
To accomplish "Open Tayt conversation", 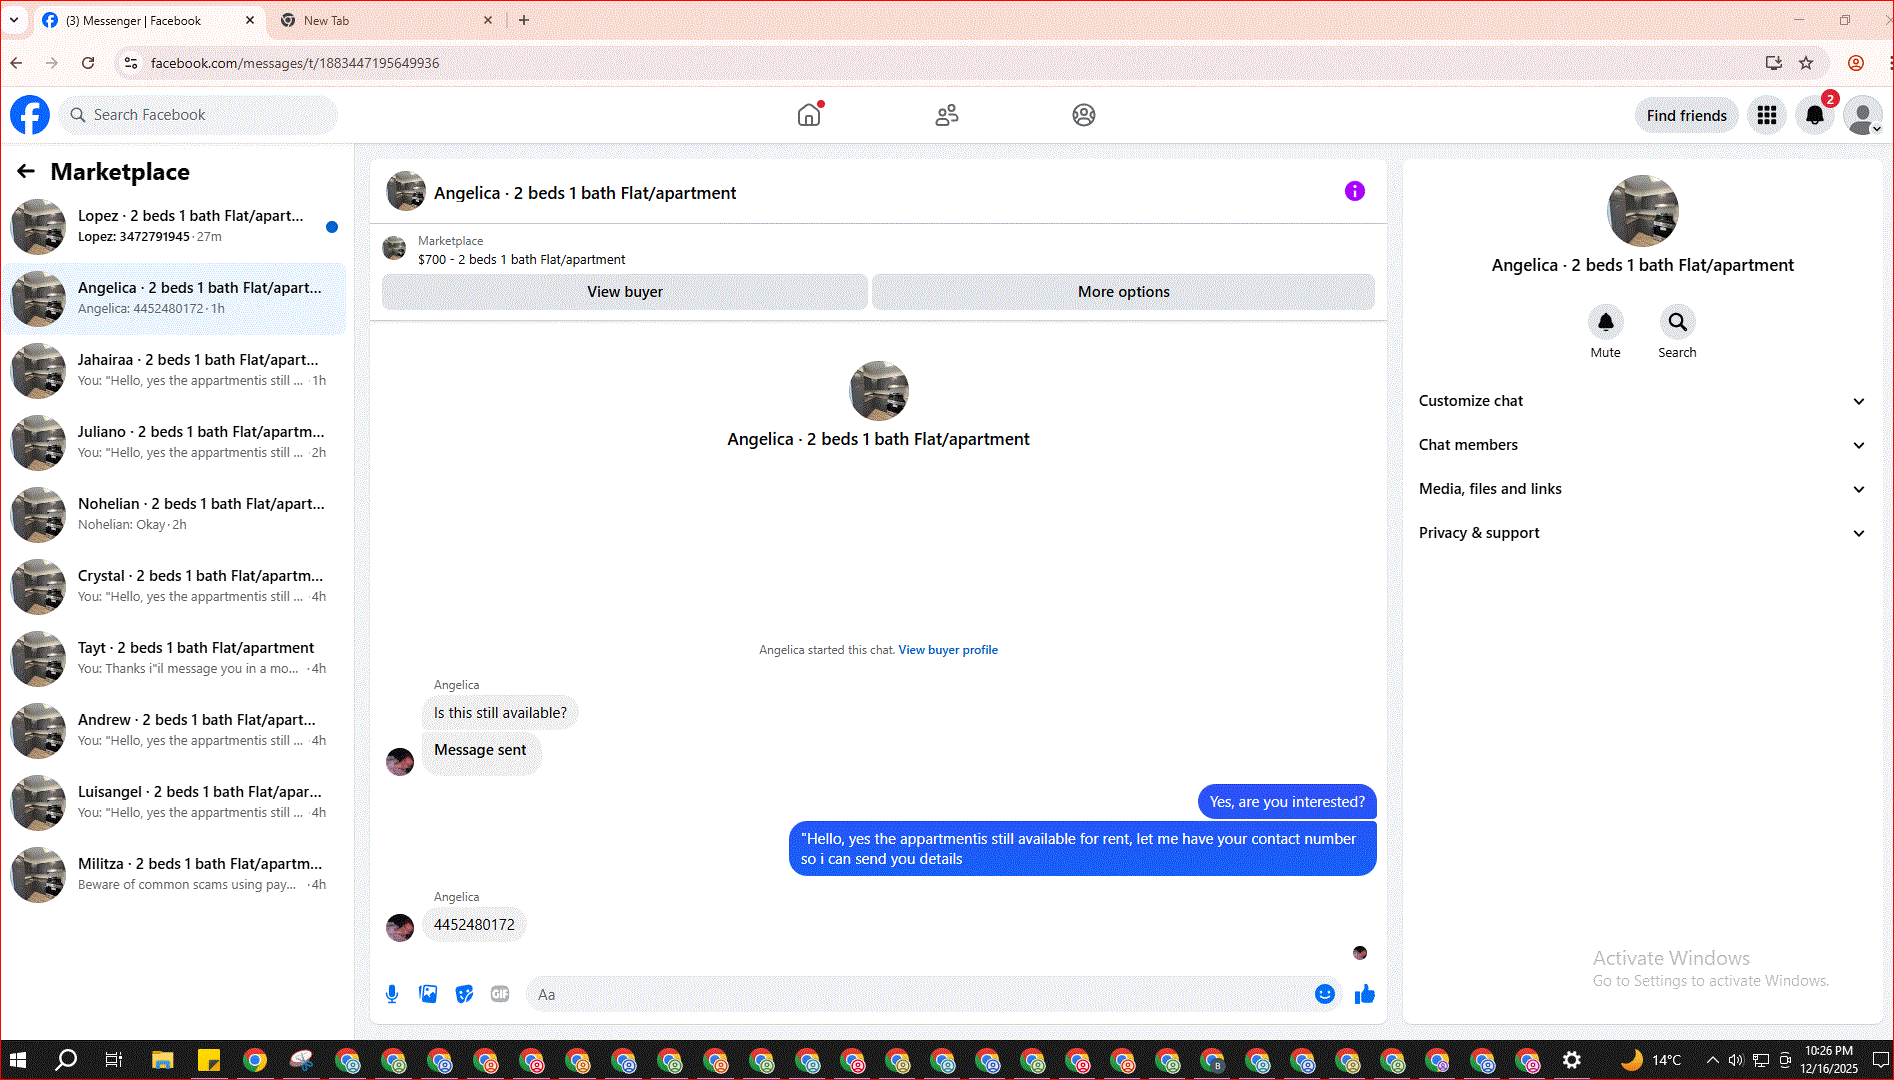I will (x=176, y=659).
